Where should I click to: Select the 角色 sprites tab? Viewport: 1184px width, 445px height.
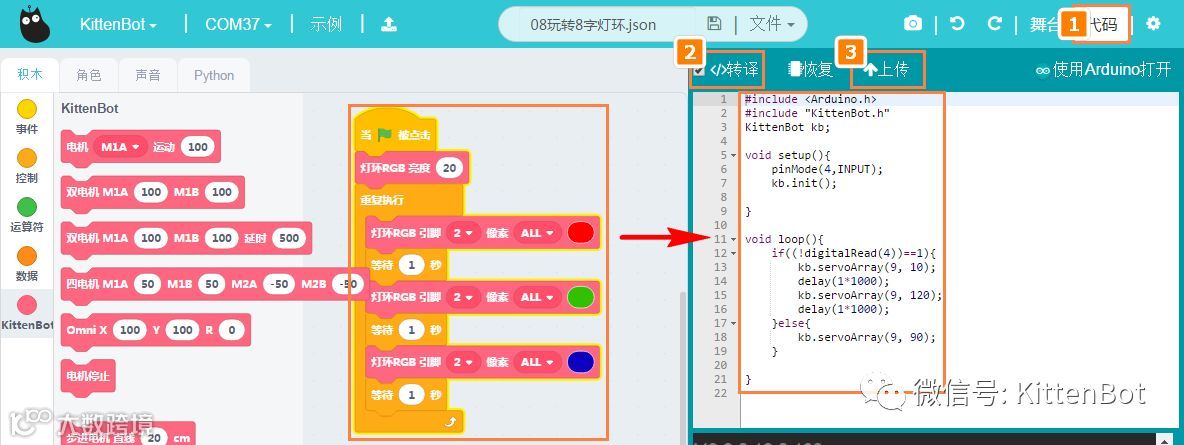pyautogui.click(x=89, y=75)
